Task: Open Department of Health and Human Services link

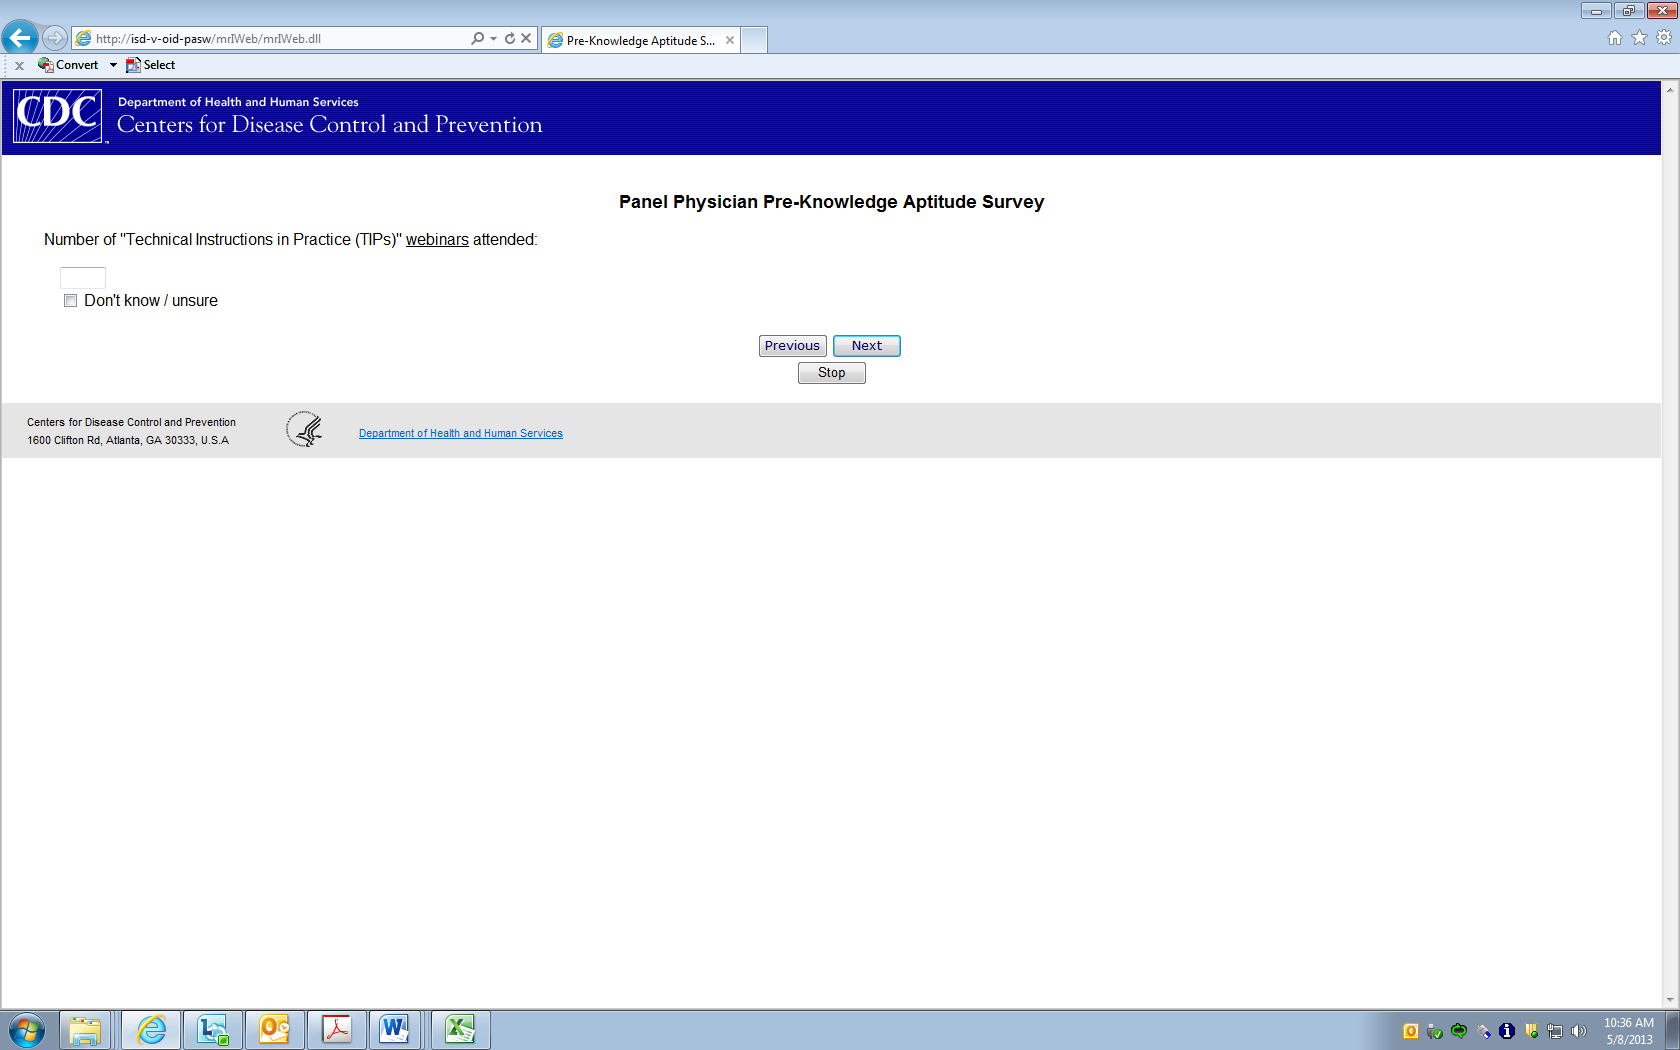Action: (x=461, y=433)
